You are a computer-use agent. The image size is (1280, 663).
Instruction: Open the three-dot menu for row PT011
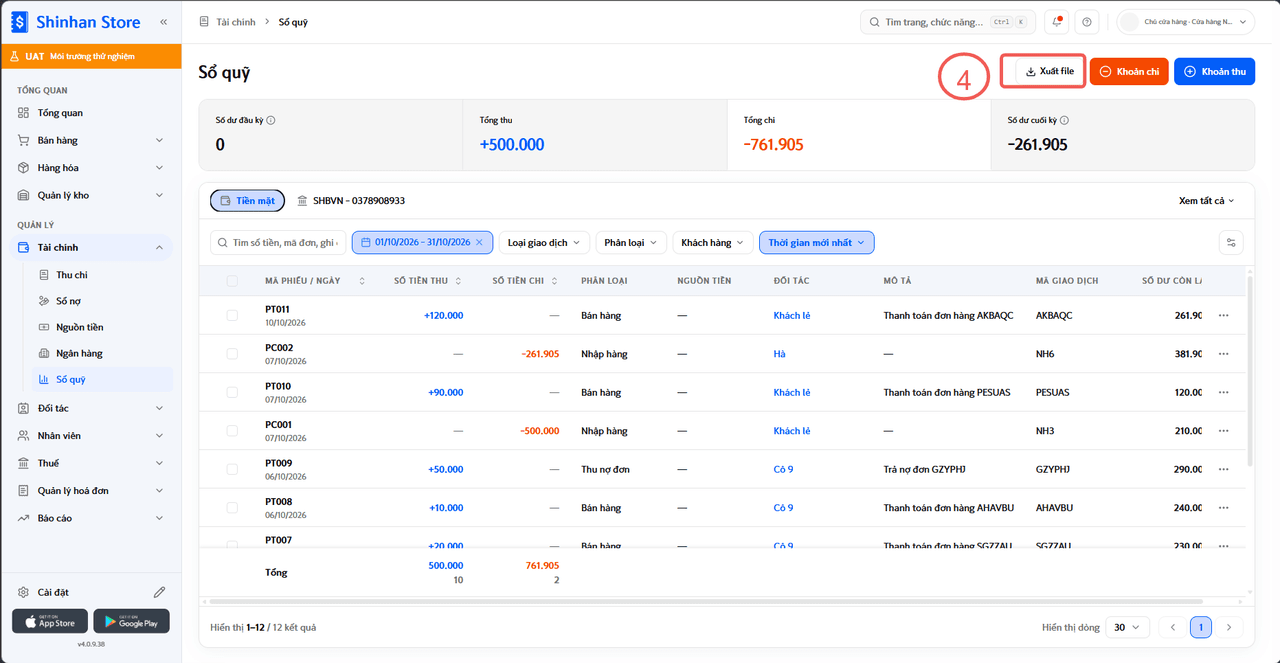(1226, 316)
